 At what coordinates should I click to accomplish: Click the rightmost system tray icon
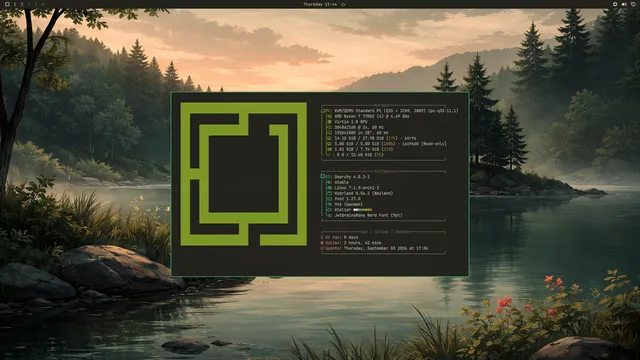pos(633,4)
